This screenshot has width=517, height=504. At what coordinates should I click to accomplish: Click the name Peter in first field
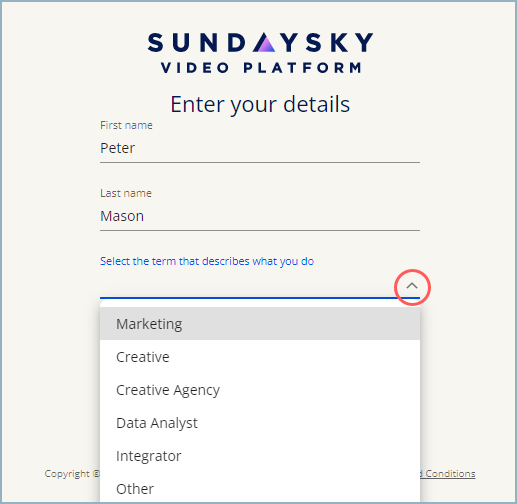pyautogui.click(x=117, y=148)
